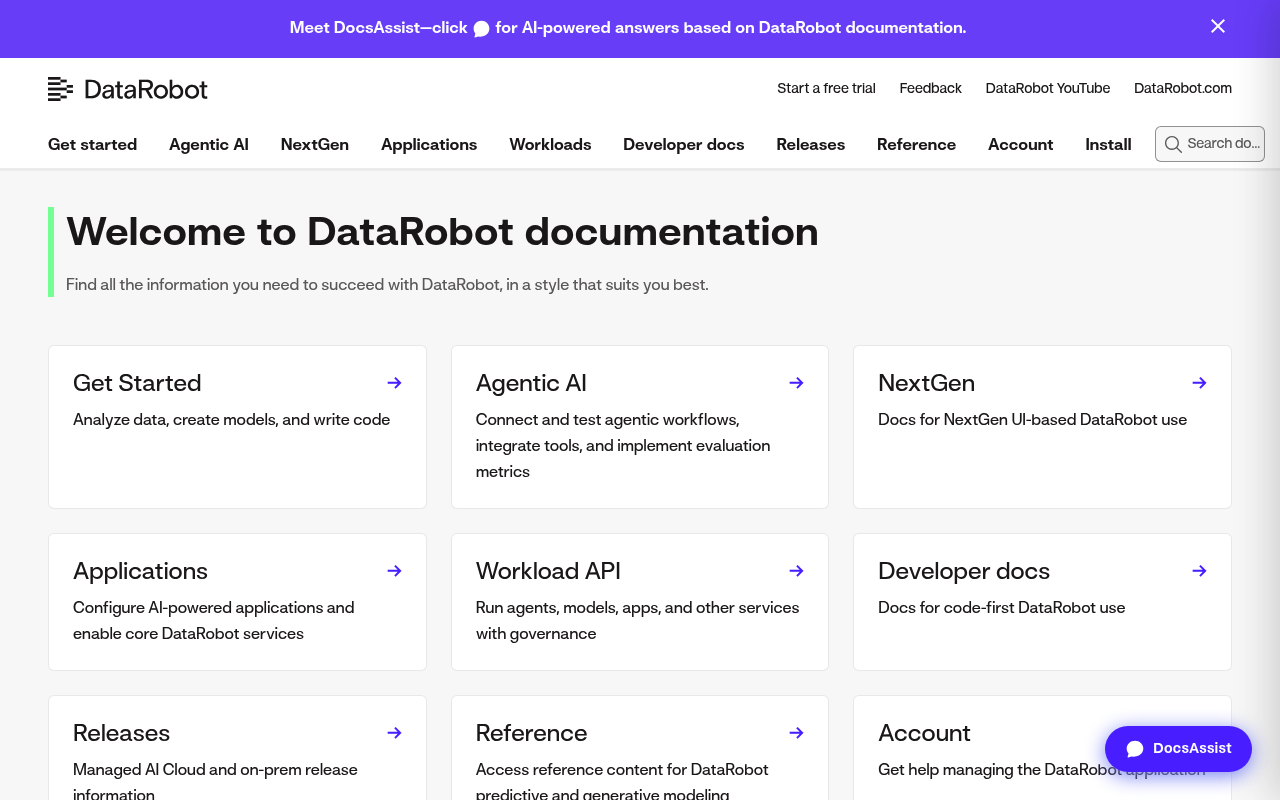The height and width of the screenshot is (800, 1280).
Task: Click the arrow icon on the NextGen card
Action: (x=1199, y=383)
